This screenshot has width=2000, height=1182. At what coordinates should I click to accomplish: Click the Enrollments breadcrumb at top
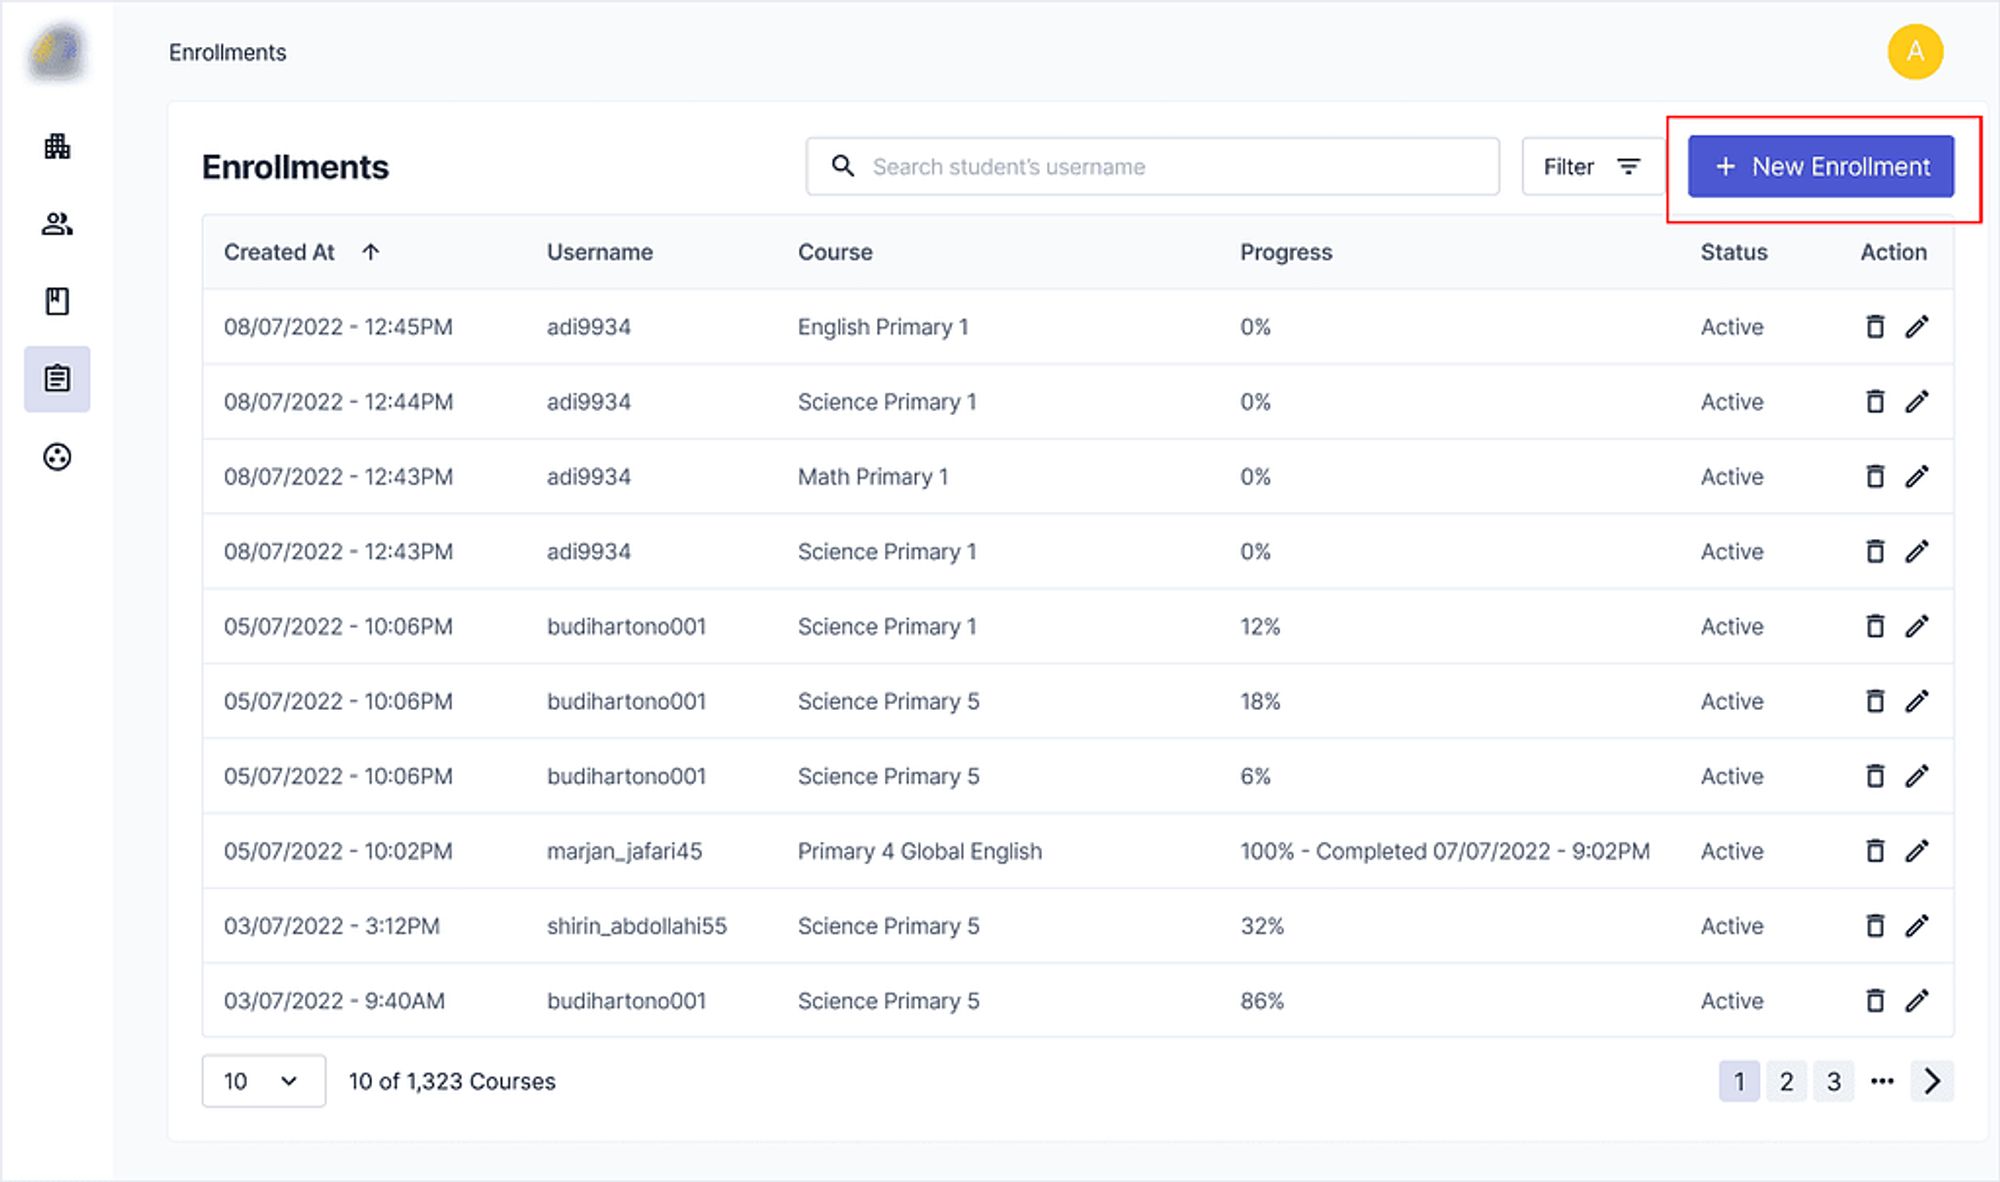pyautogui.click(x=227, y=52)
